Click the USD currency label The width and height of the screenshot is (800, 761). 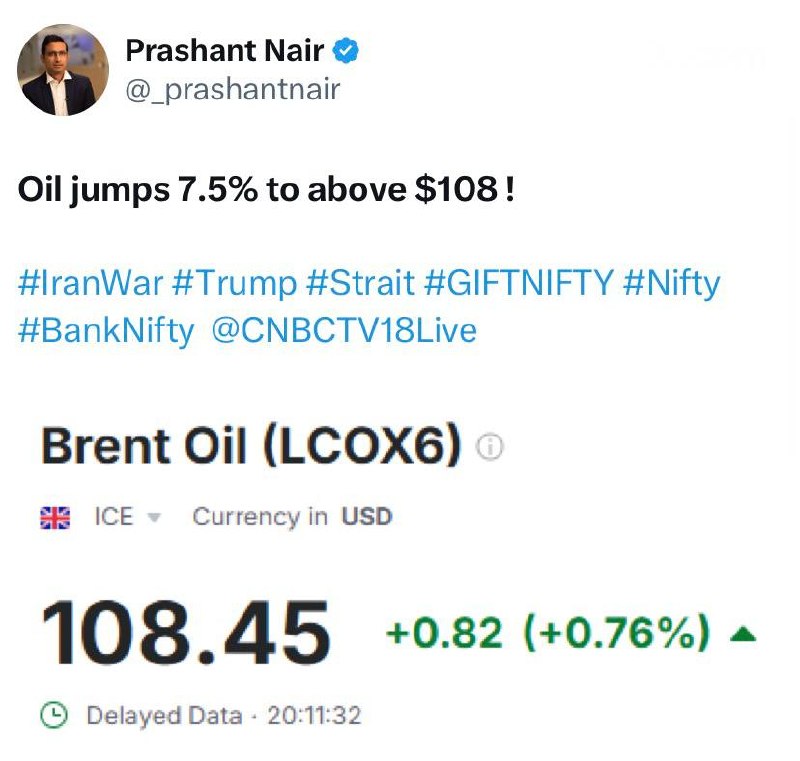pos(367,516)
